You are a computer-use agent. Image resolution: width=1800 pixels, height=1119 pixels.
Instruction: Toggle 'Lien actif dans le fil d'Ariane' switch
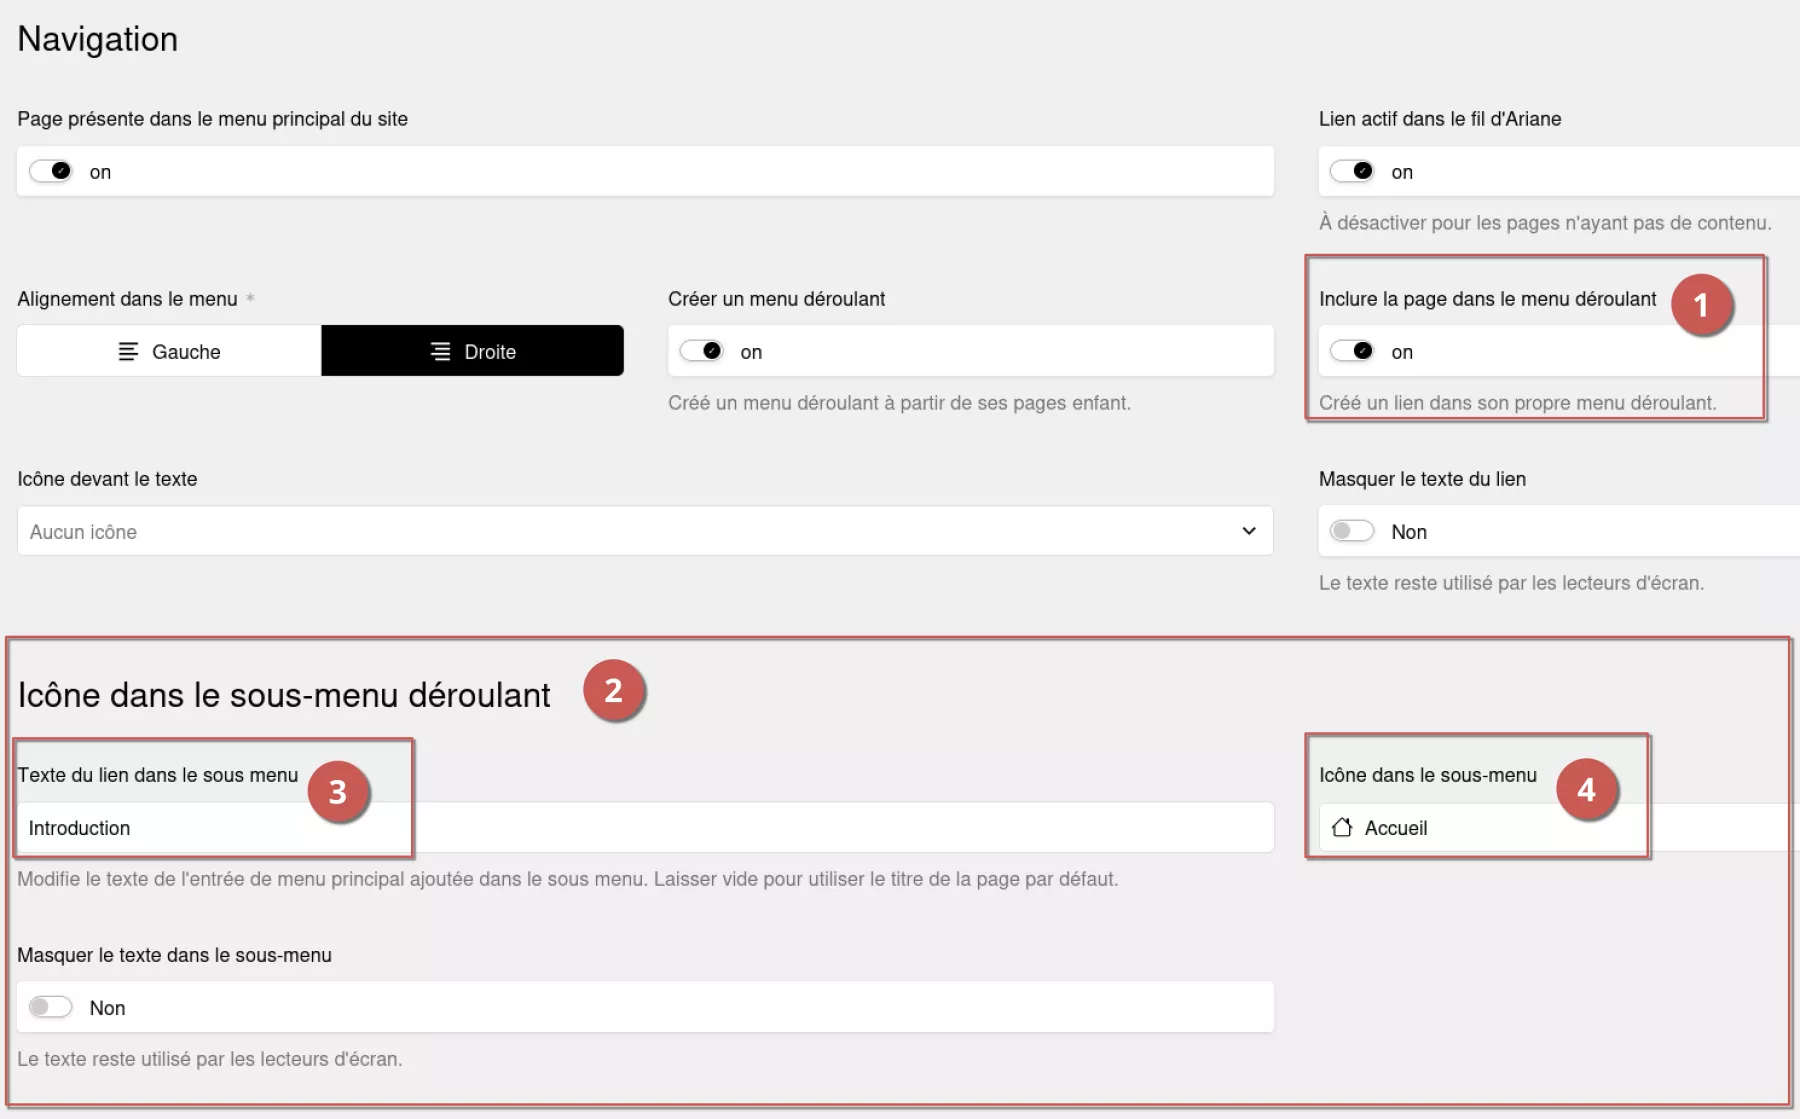click(x=1352, y=171)
